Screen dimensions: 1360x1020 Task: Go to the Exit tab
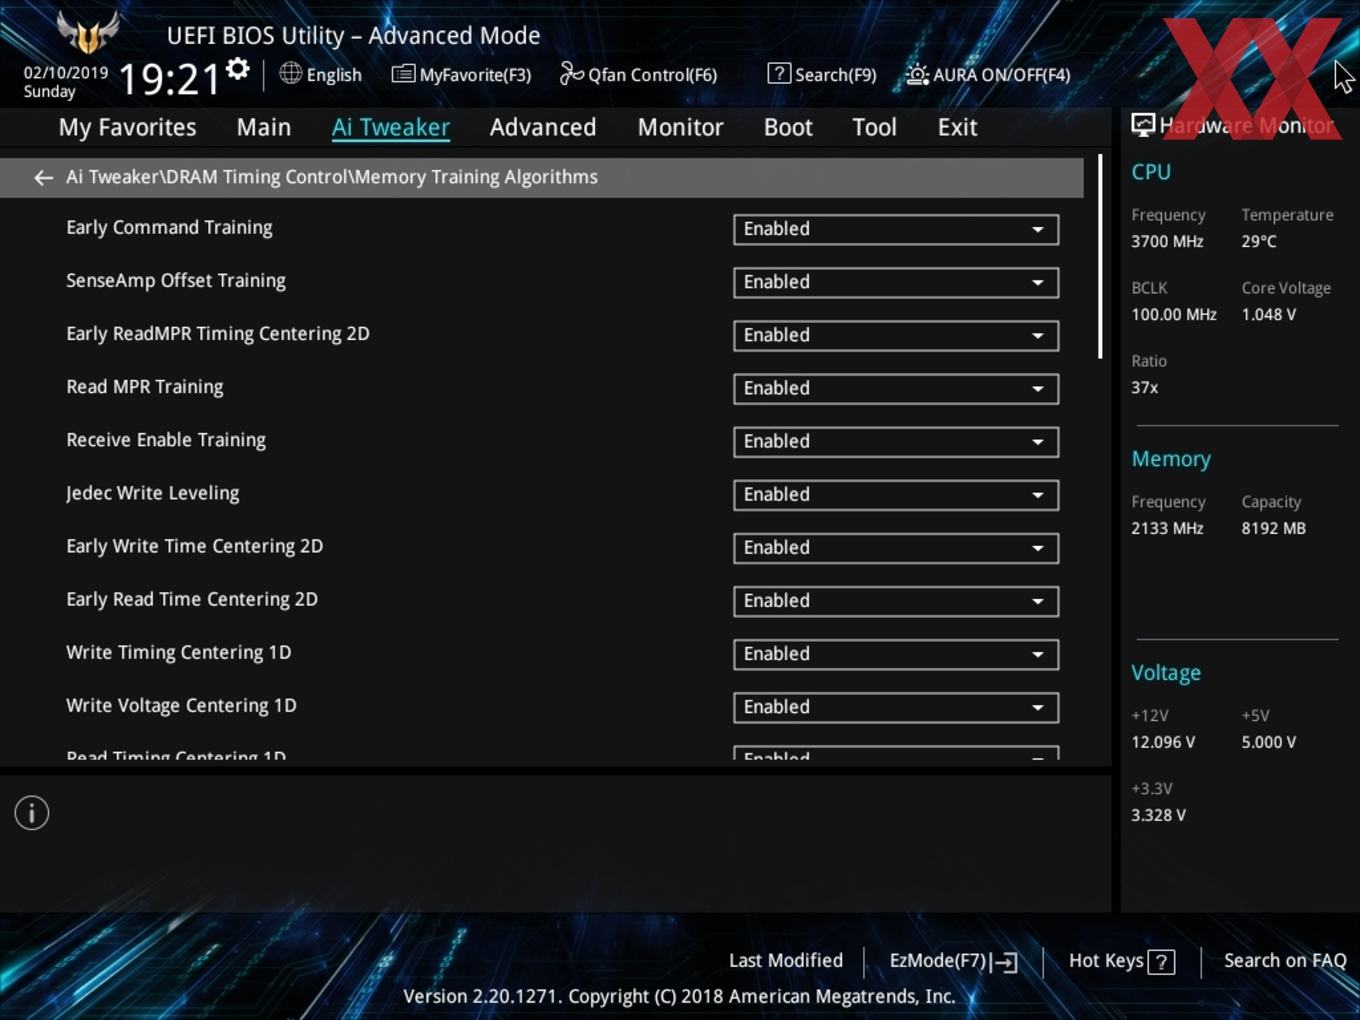[957, 127]
